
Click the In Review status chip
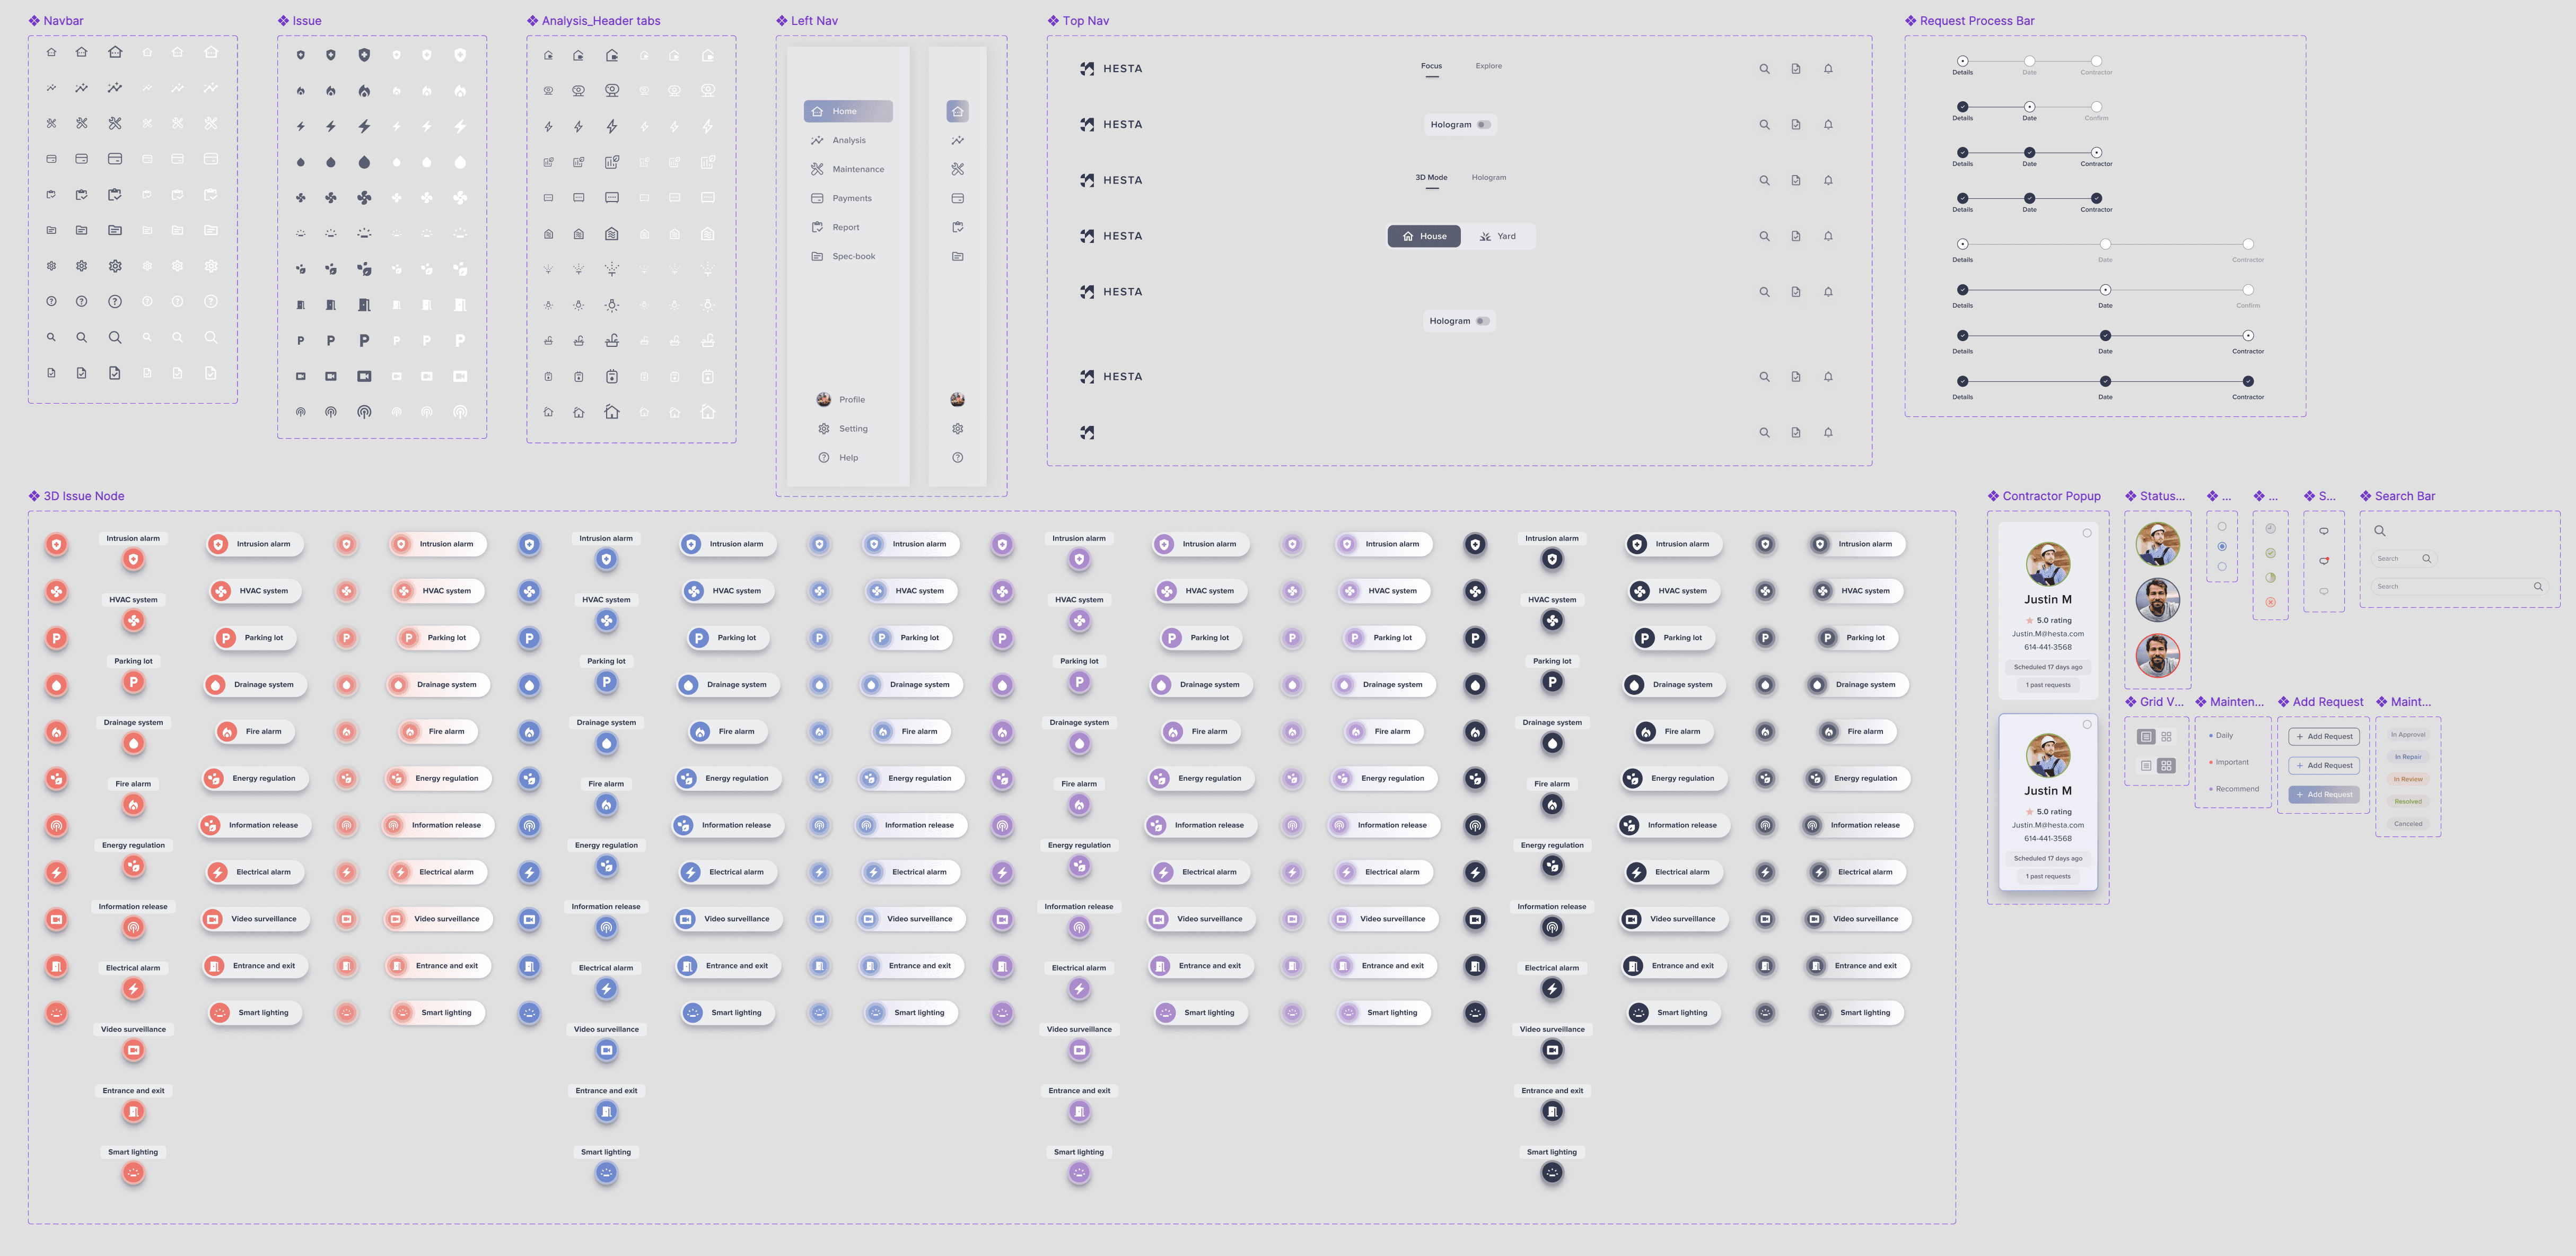[2407, 779]
